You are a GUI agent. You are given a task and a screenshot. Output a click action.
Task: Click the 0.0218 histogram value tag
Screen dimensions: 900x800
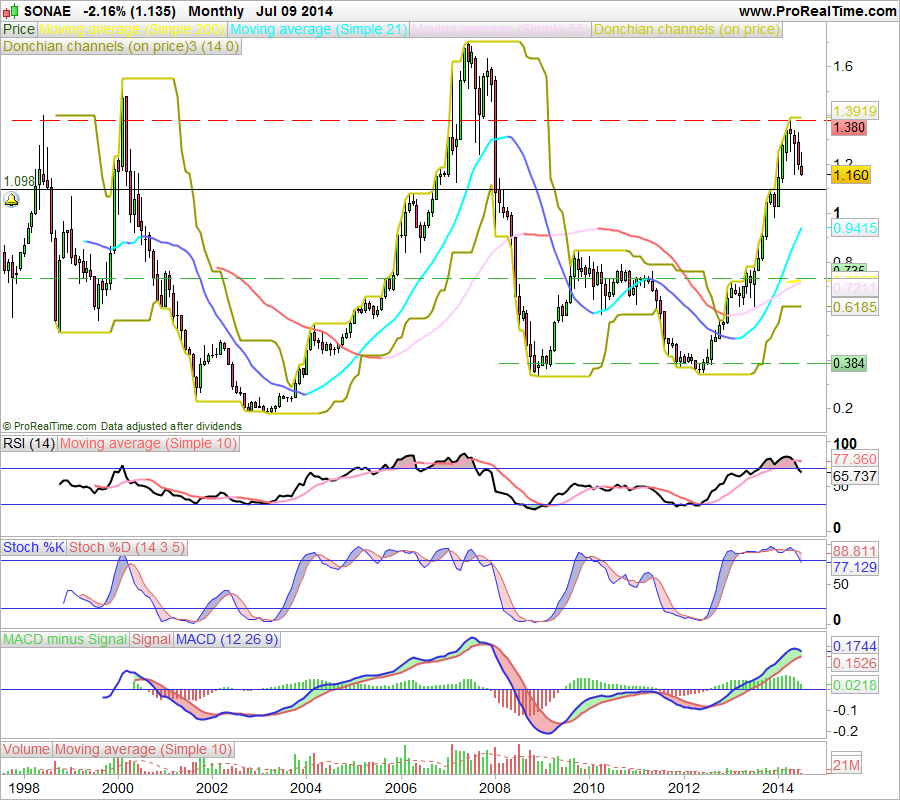pos(855,685)
